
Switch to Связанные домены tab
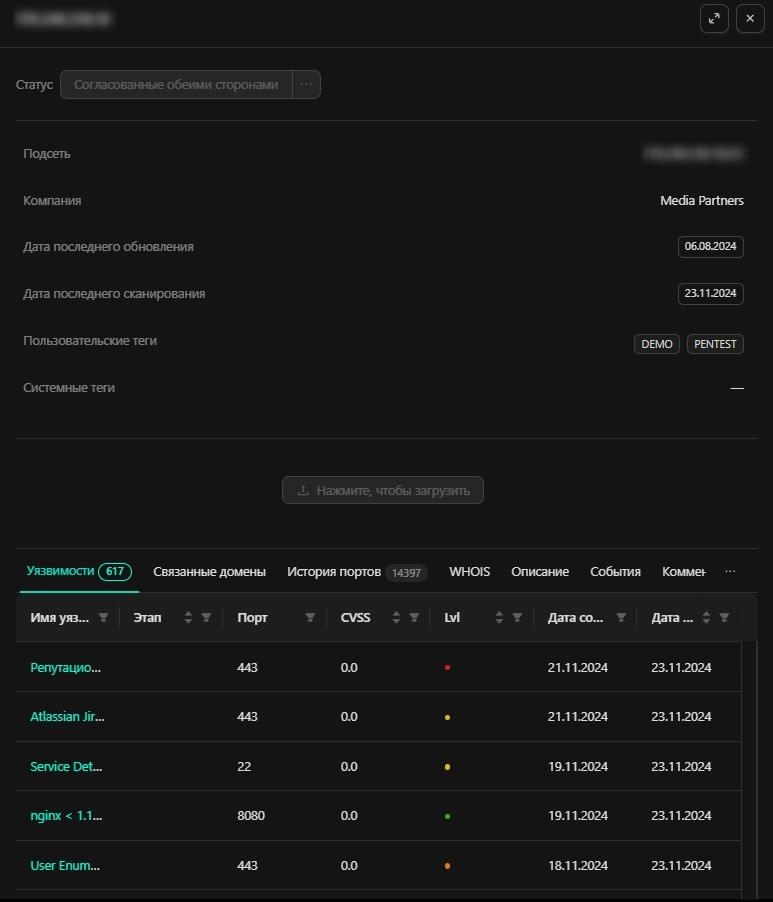click(x=209, y=572)
